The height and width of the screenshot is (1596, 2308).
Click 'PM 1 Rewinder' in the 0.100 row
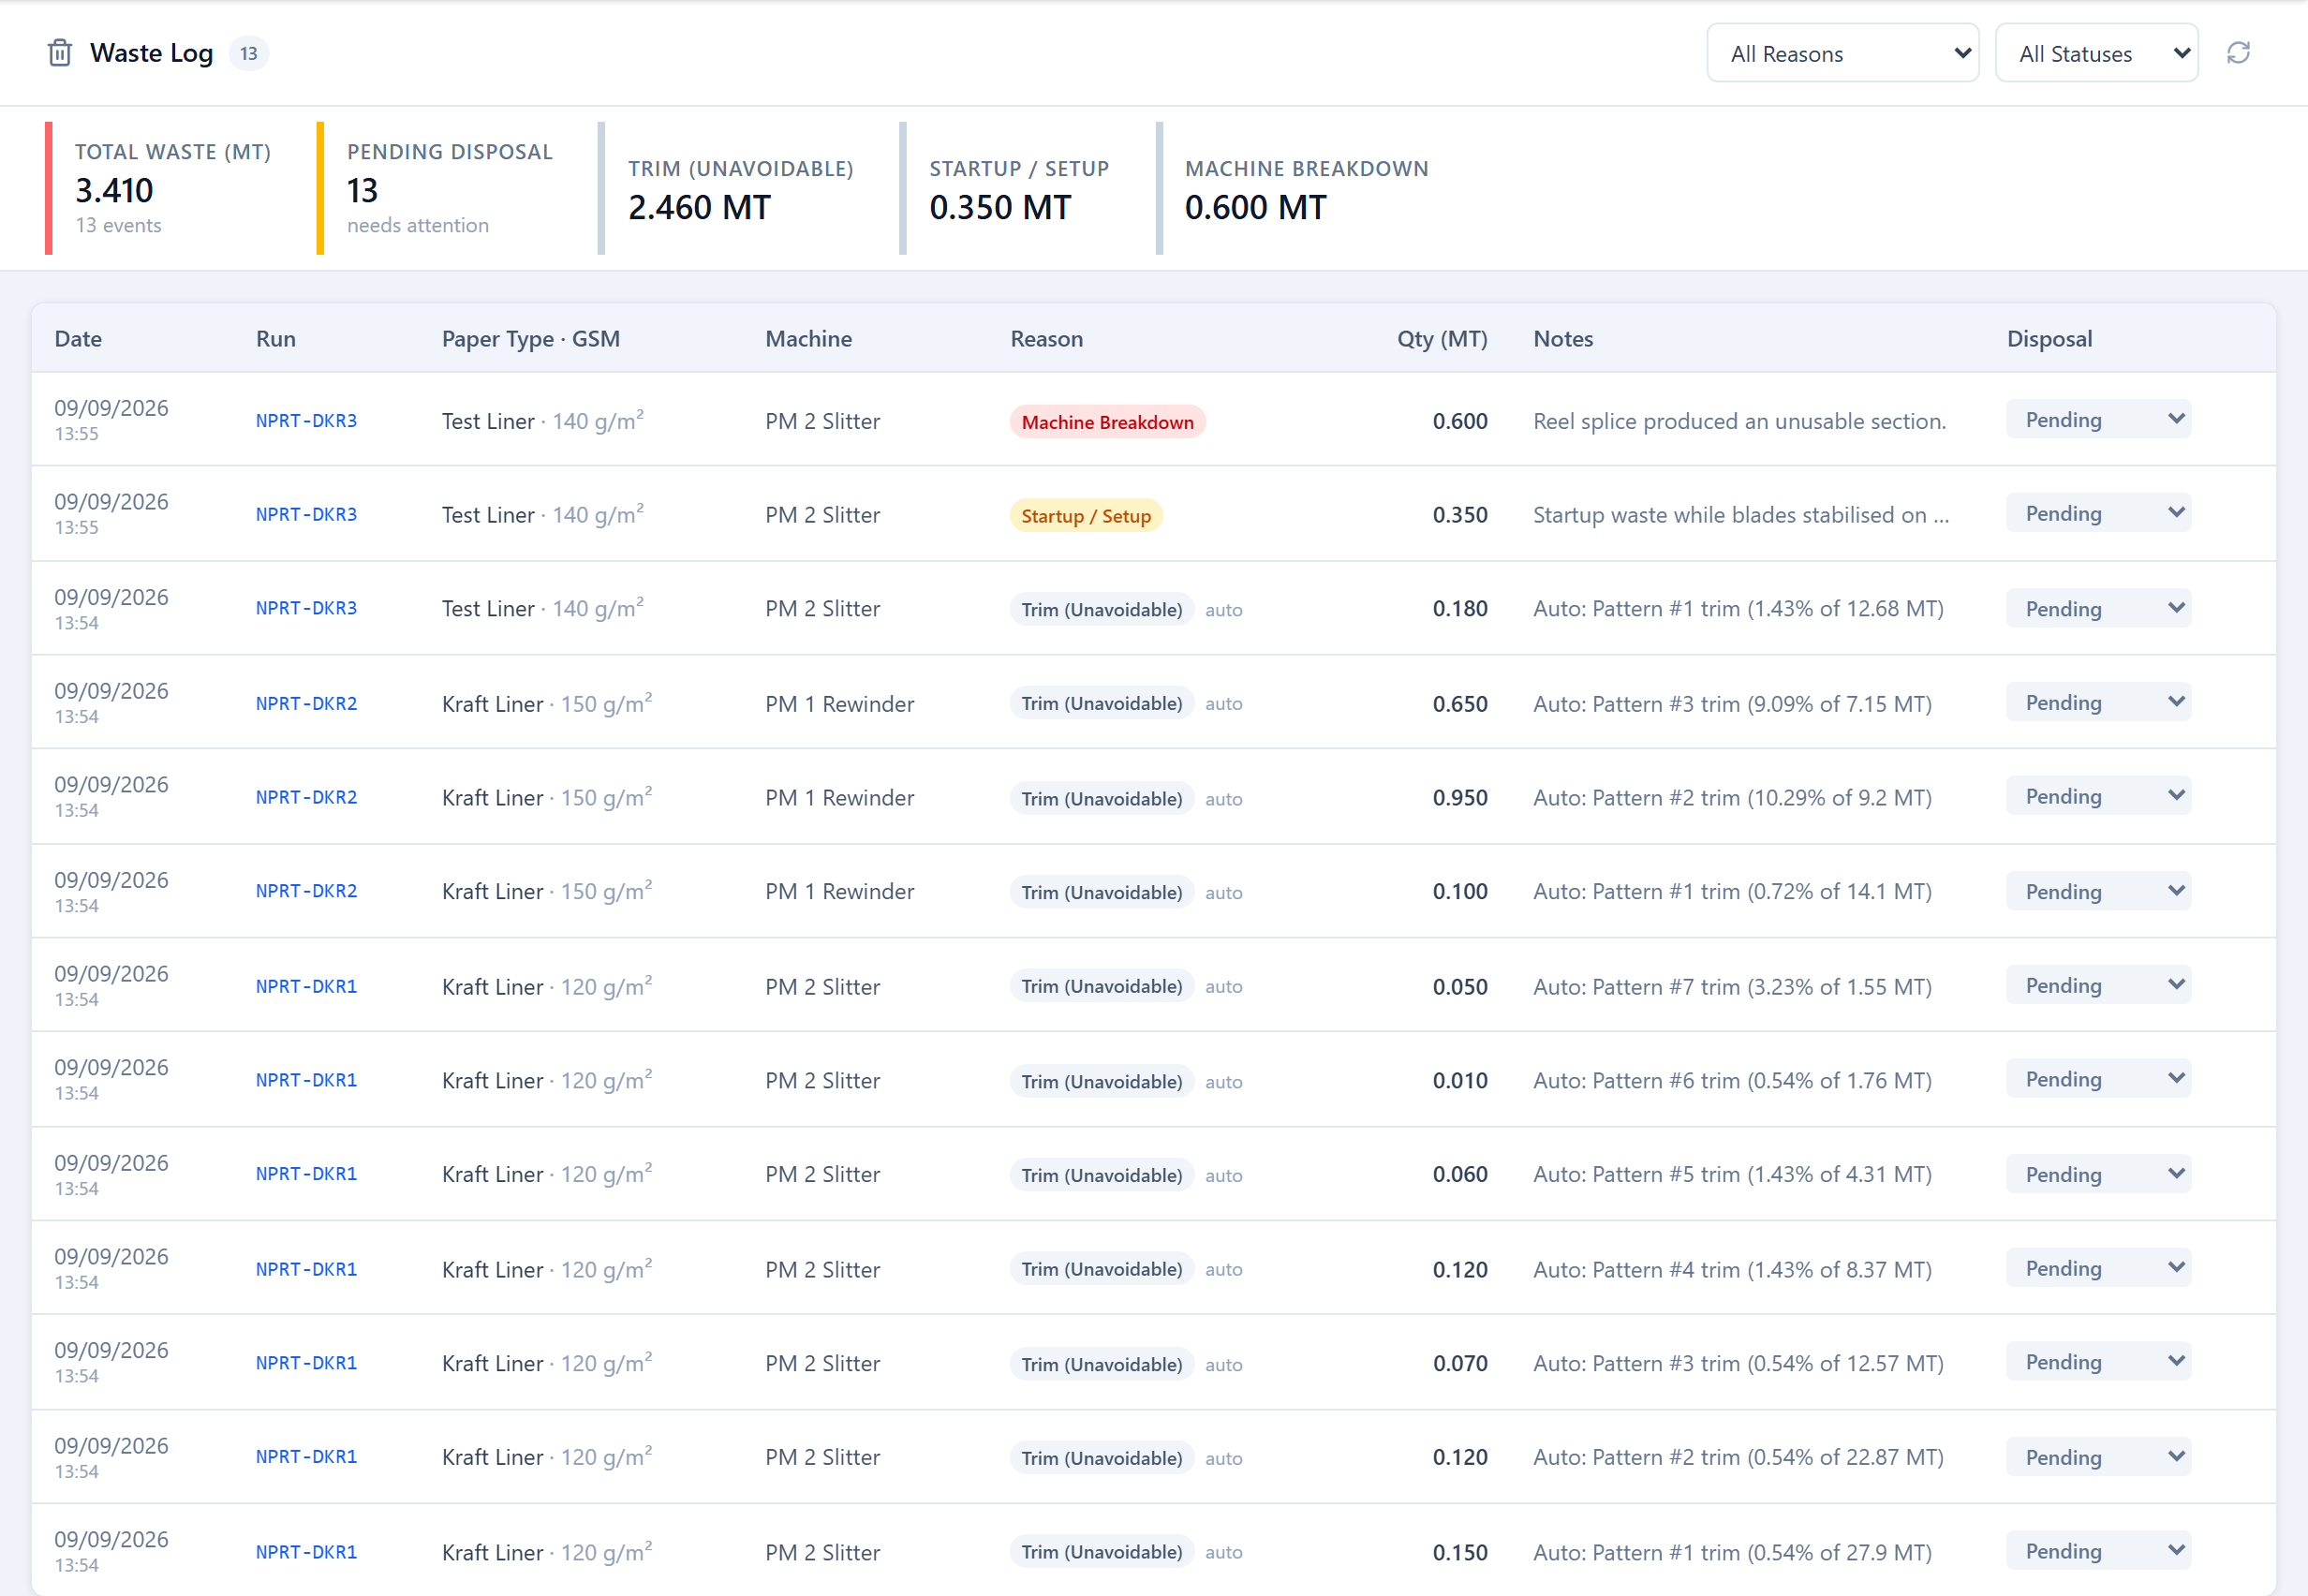[x=840, y=892]
